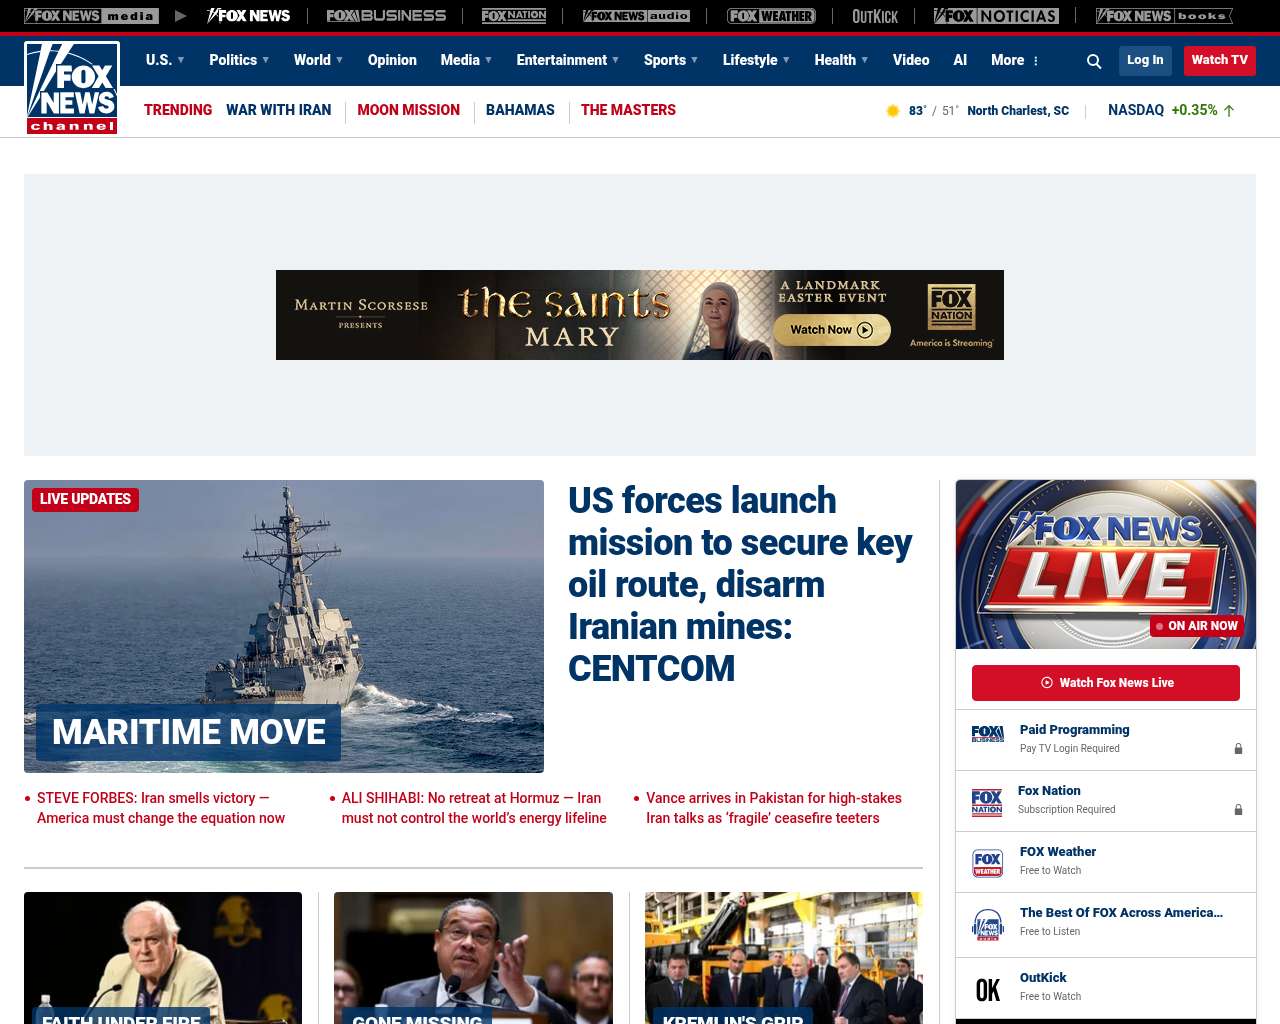The image size is (1280, 1024).
Task: Open the OutKick channel list link
Action: point(1043,978)
